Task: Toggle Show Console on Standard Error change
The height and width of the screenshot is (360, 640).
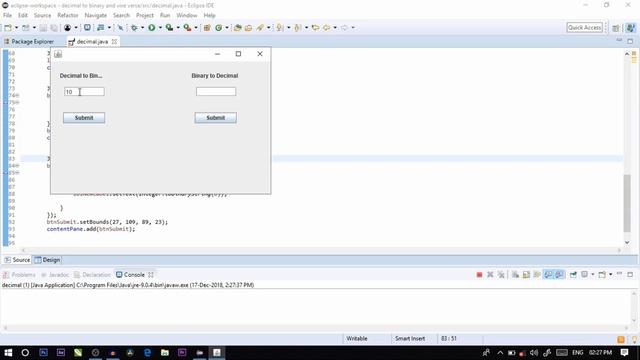Action: pyautogui.click(x=560, y=275)
